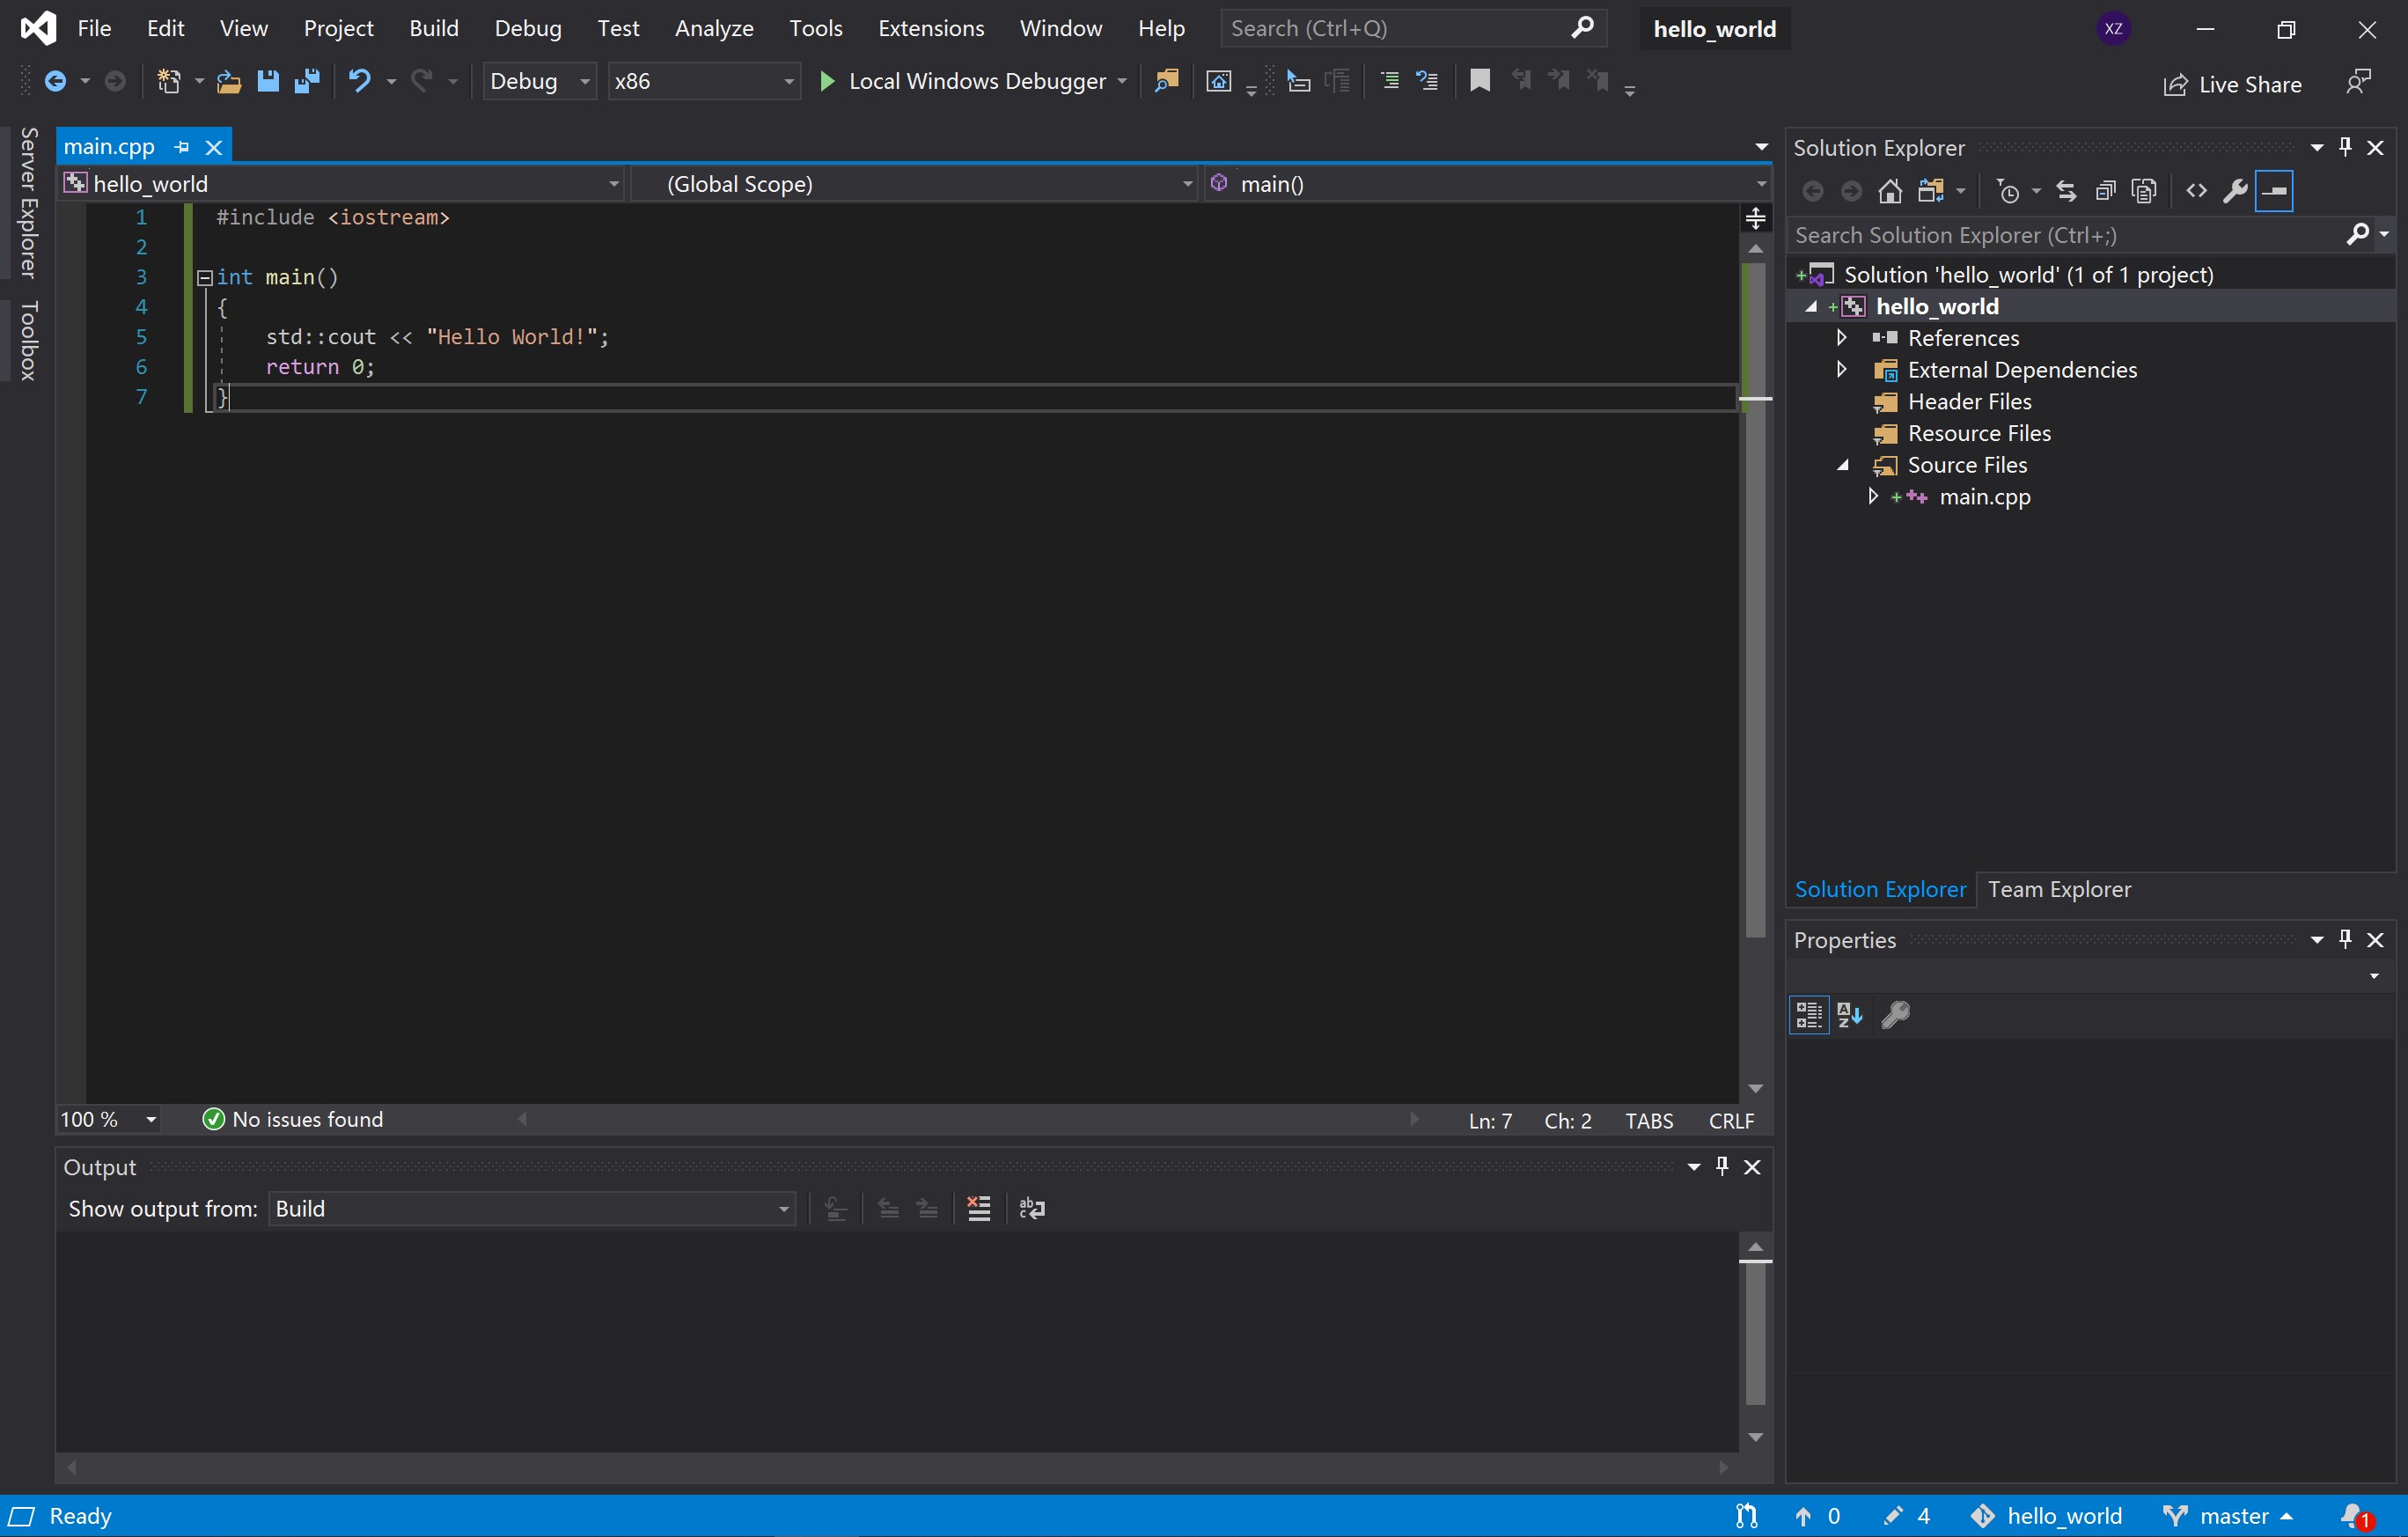Start Local Windows Debugger with the green play icon

(x=827, y=81)
